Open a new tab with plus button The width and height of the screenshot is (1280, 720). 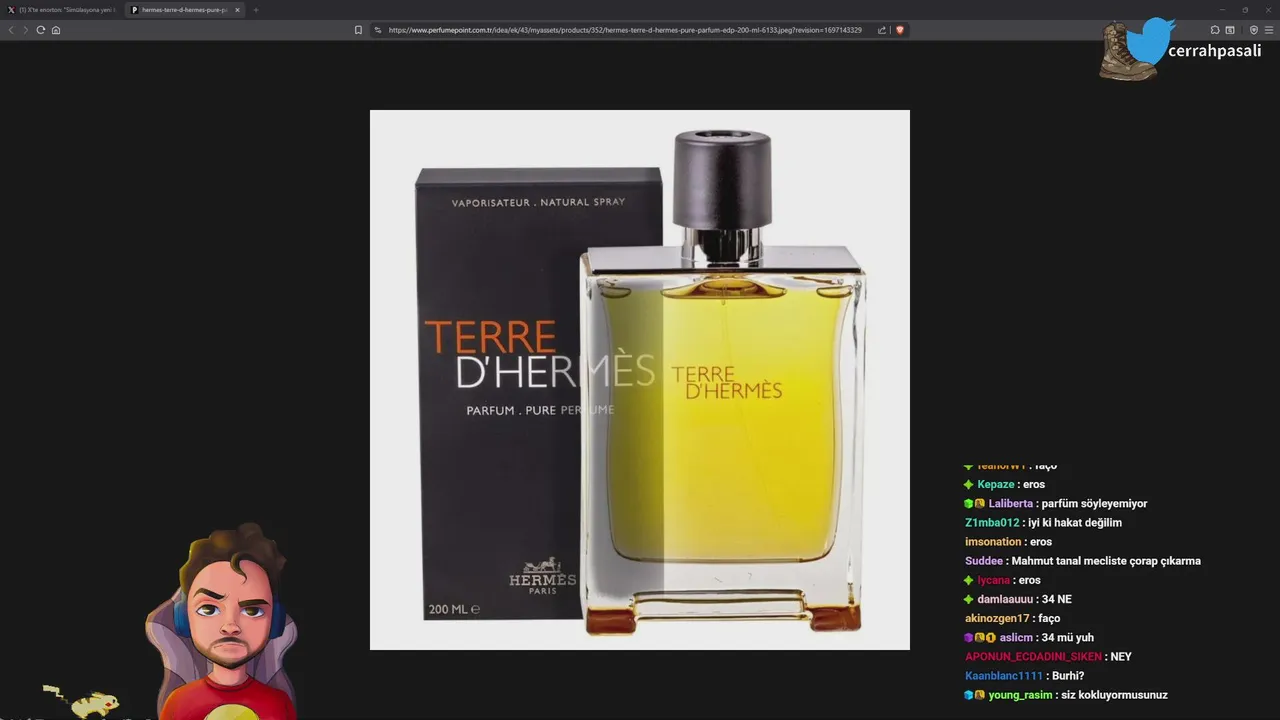pos(256,10)
